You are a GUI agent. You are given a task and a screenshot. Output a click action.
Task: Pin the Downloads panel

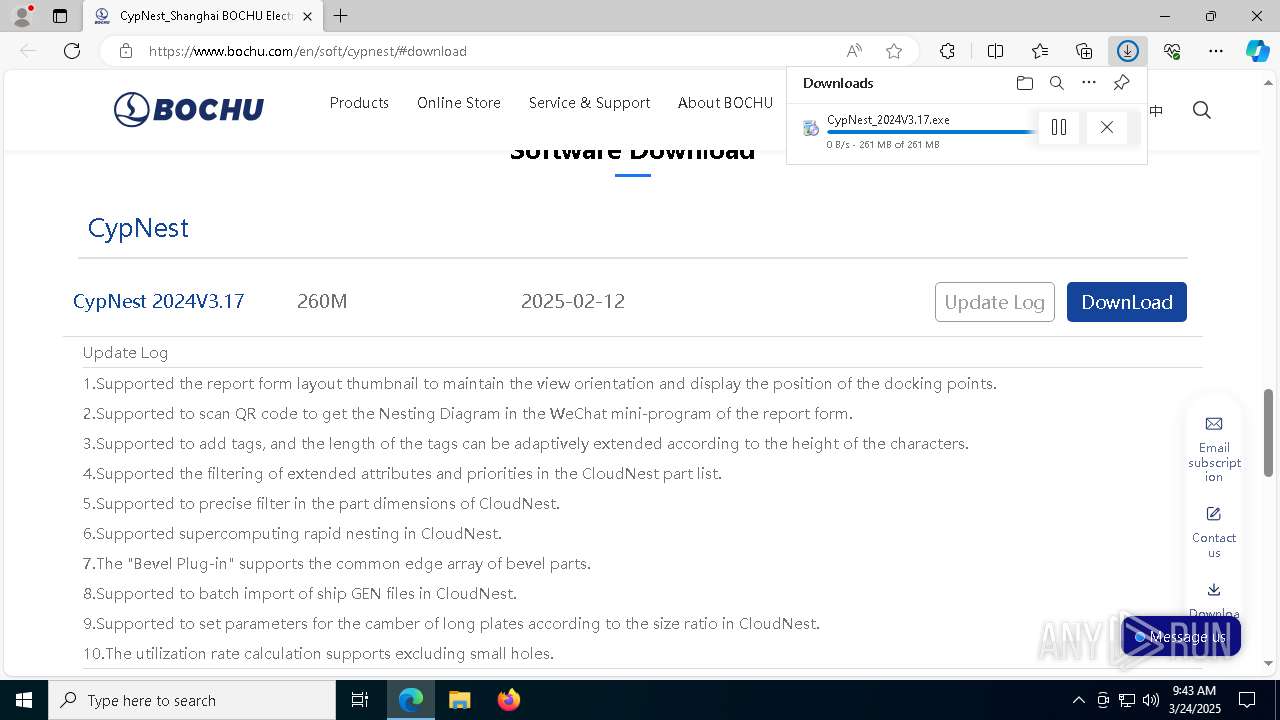tap(1121, 83)
